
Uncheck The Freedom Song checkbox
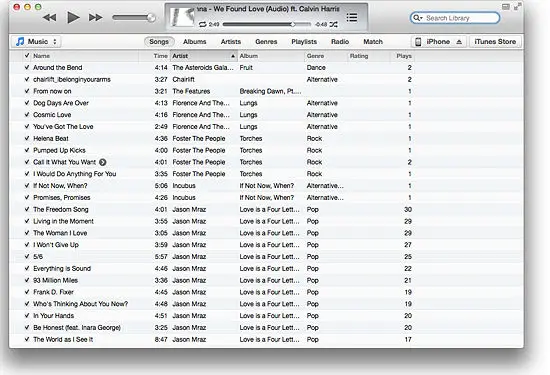(27, 209)
